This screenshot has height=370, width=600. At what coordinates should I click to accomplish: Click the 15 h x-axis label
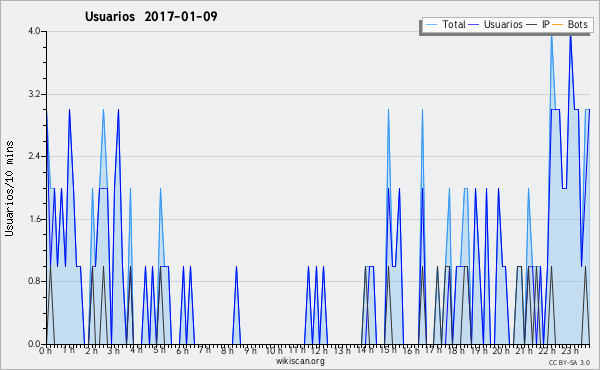[x=388, y=350]
